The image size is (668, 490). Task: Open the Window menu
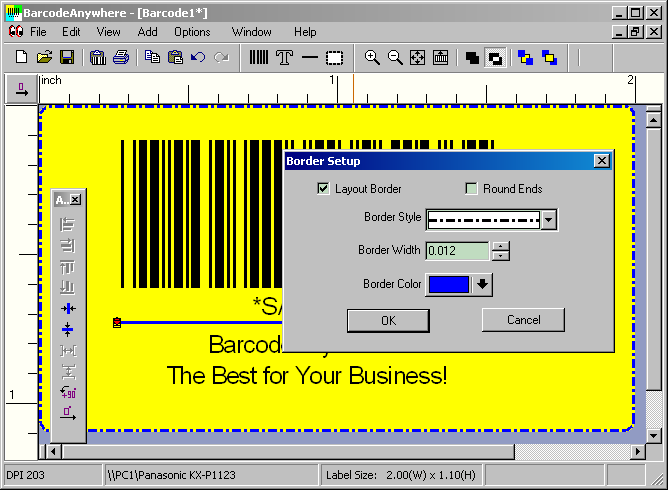251,32
